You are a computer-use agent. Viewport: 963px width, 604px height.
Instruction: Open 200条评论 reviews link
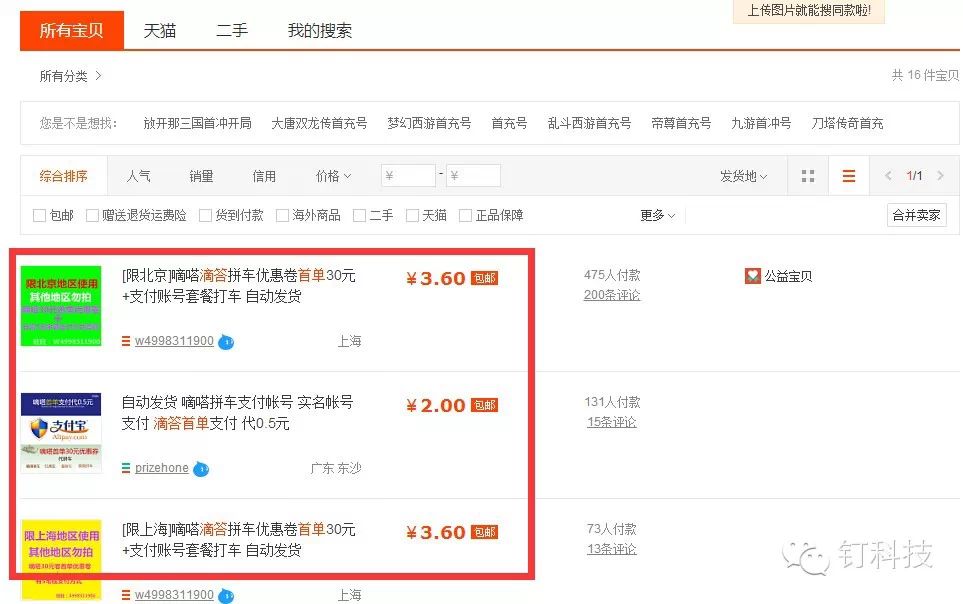(x=612, y=296)
